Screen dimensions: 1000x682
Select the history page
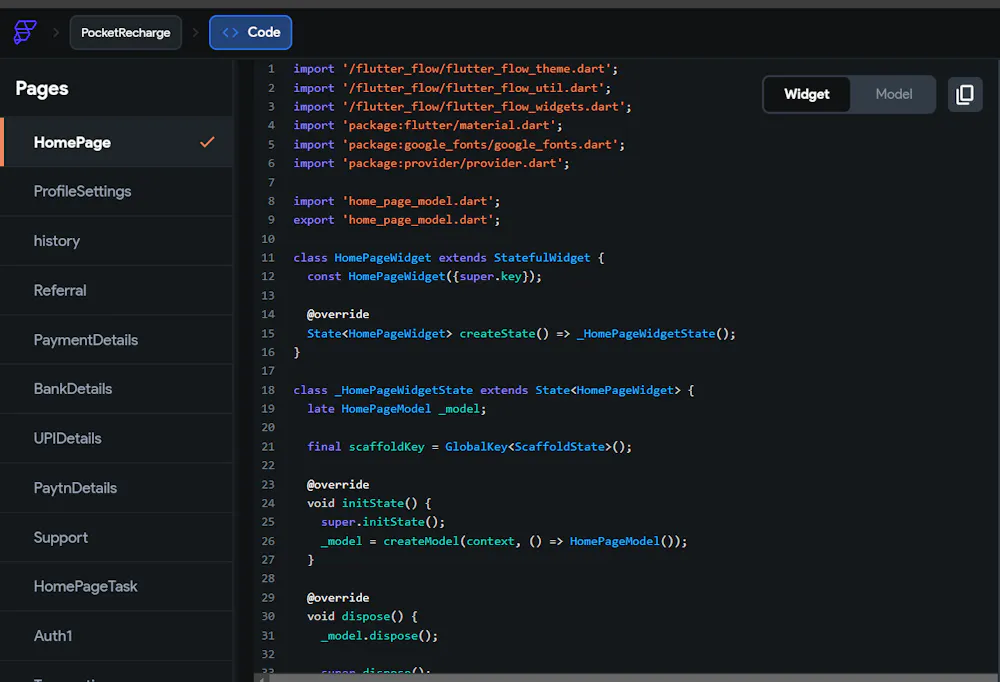coord(117,241)
